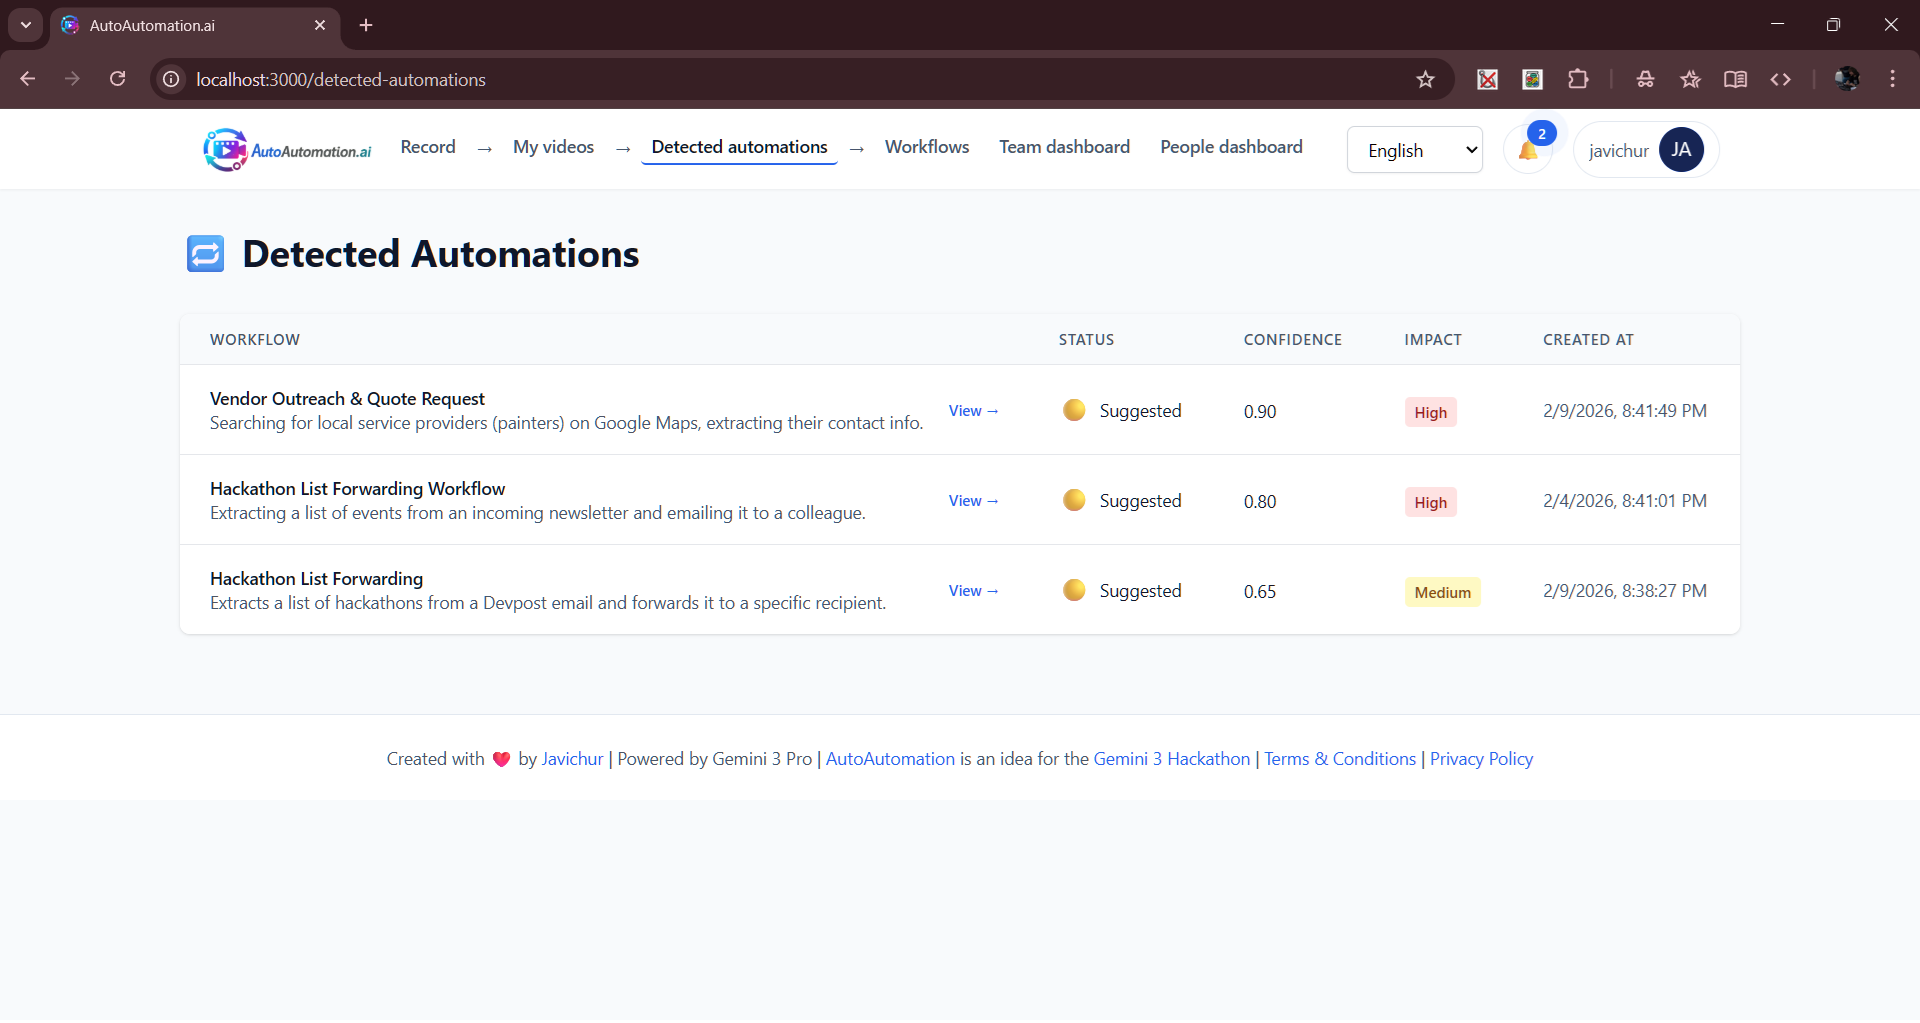Reload the page with refresh icon
This screenshot has width=1920, height=1023.
pyautogui.click(x=118, y=79)
